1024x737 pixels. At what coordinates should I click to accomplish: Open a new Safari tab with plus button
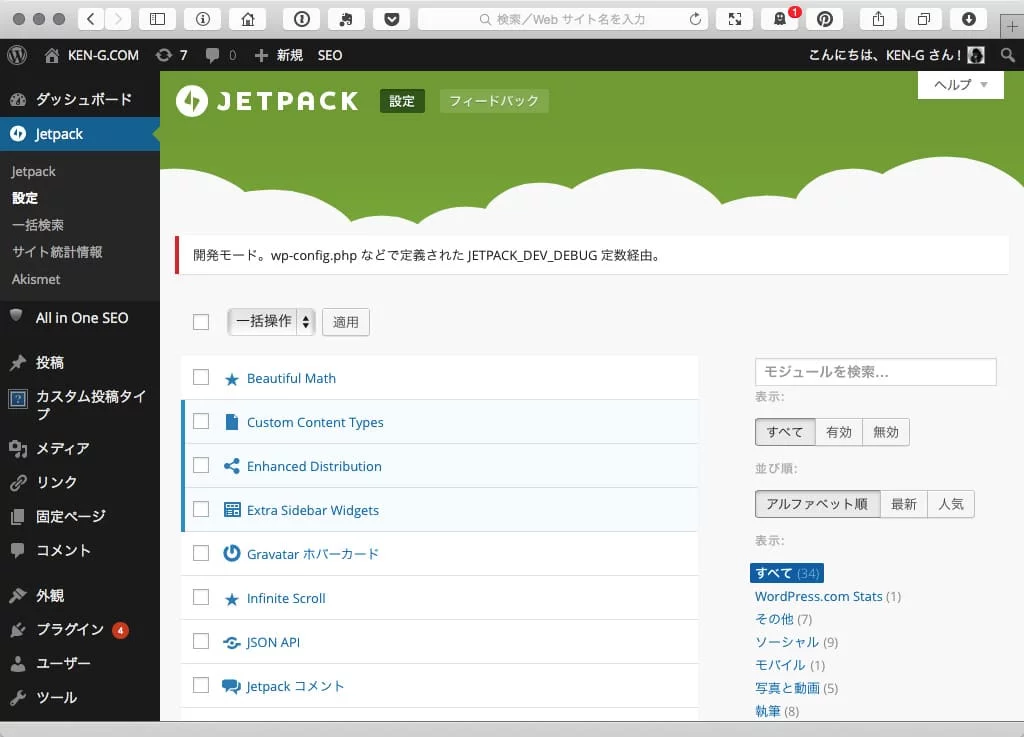[1012, 27]
